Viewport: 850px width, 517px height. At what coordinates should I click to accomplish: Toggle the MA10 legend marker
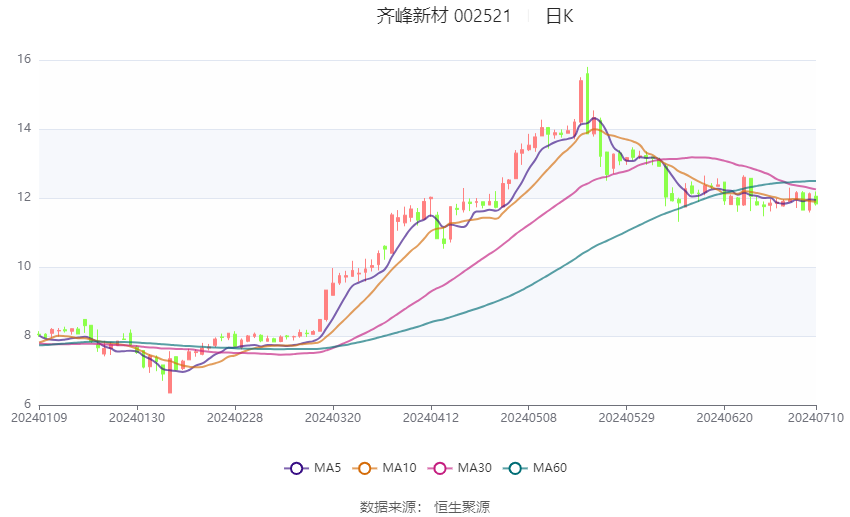(365, 468)
